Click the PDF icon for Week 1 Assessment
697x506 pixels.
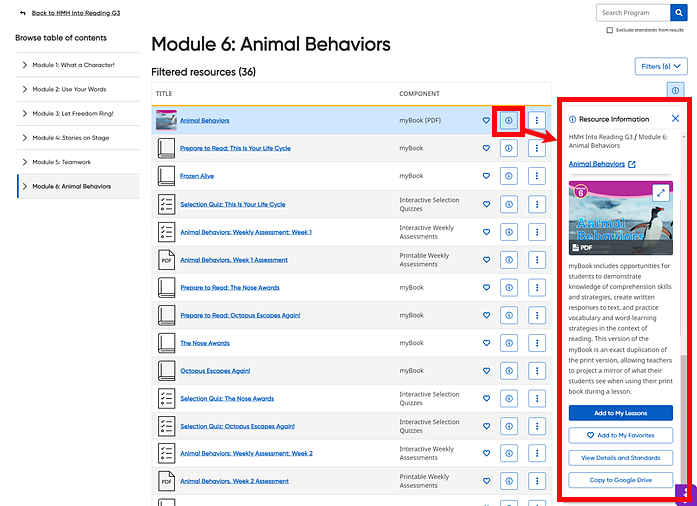click(x=166, y=260)
